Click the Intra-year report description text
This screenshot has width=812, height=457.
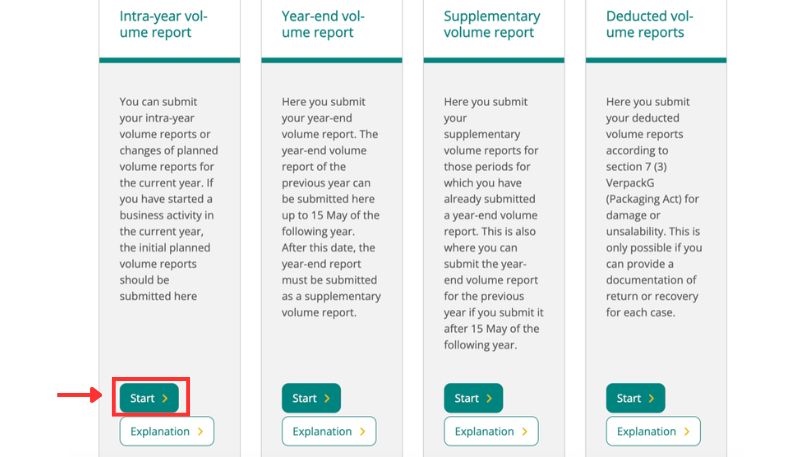point(167,198)
